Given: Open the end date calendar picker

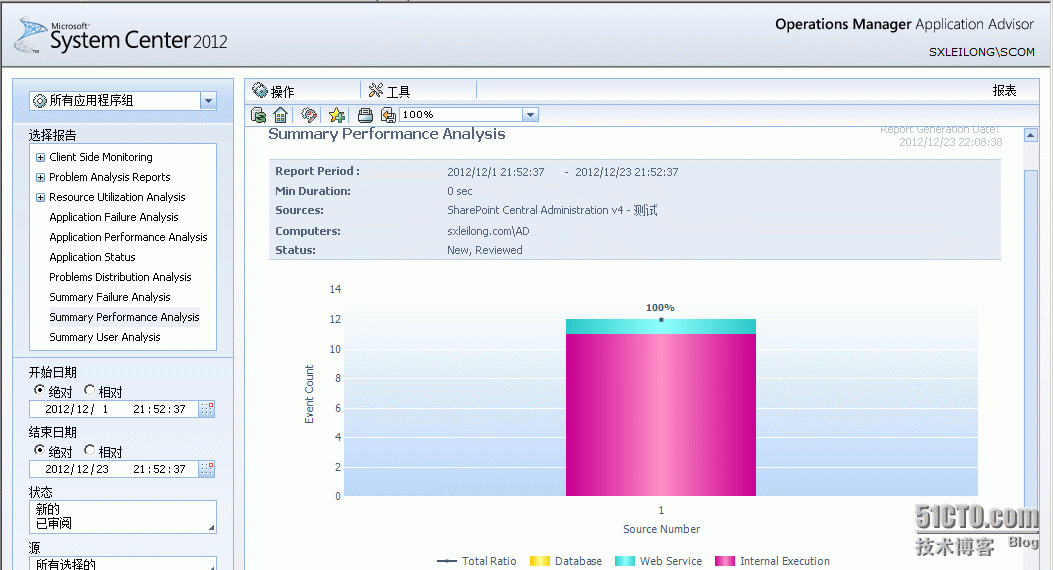Looking at the screenshot, I should 208,469.
